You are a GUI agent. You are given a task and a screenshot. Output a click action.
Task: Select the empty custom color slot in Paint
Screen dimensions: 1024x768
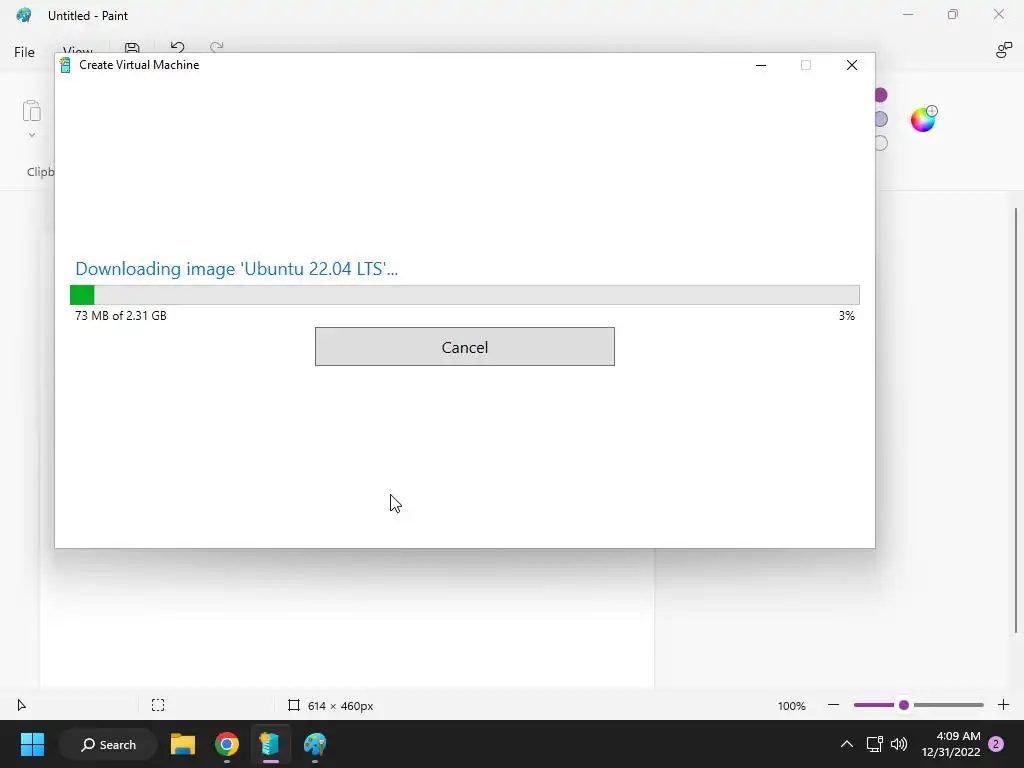click(x=880, y=143)
